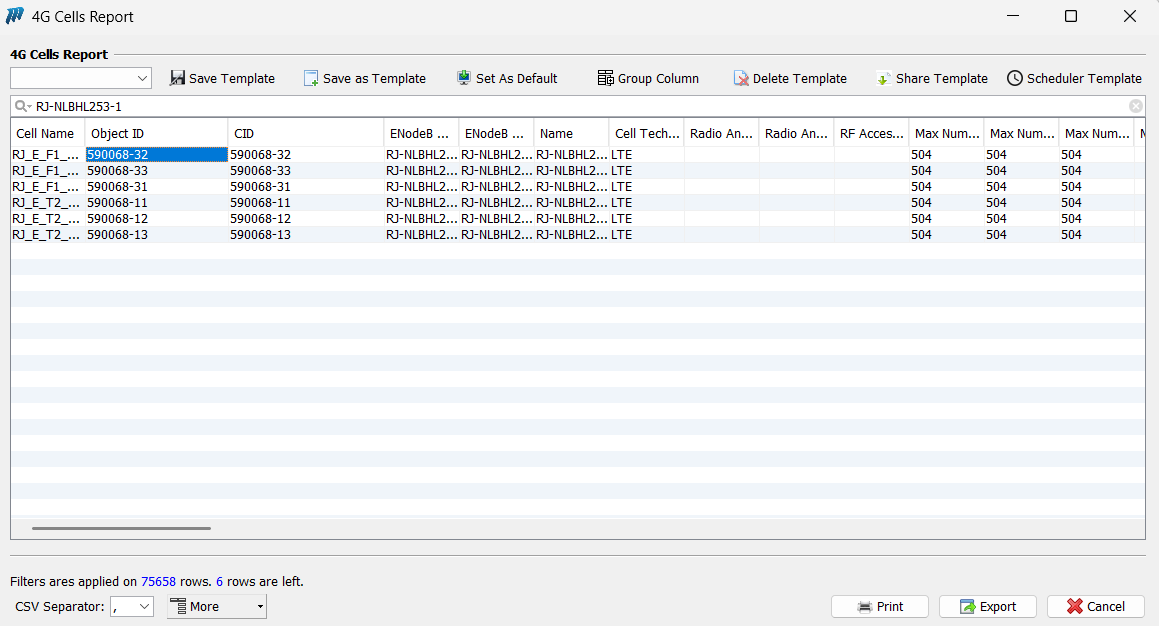This screenshot has height=626, width=1159.
Task: Sort by the Cell Name column header
Action: (x=46, y=133)
